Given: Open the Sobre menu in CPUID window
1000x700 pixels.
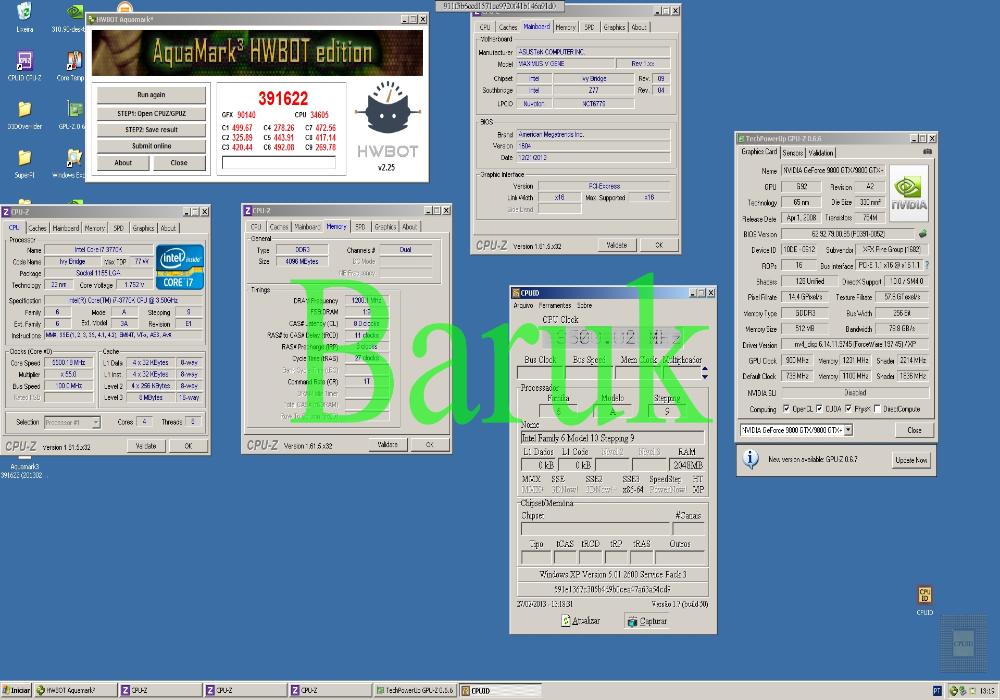Looking at the screenshot, I should (x=584, y=305).
